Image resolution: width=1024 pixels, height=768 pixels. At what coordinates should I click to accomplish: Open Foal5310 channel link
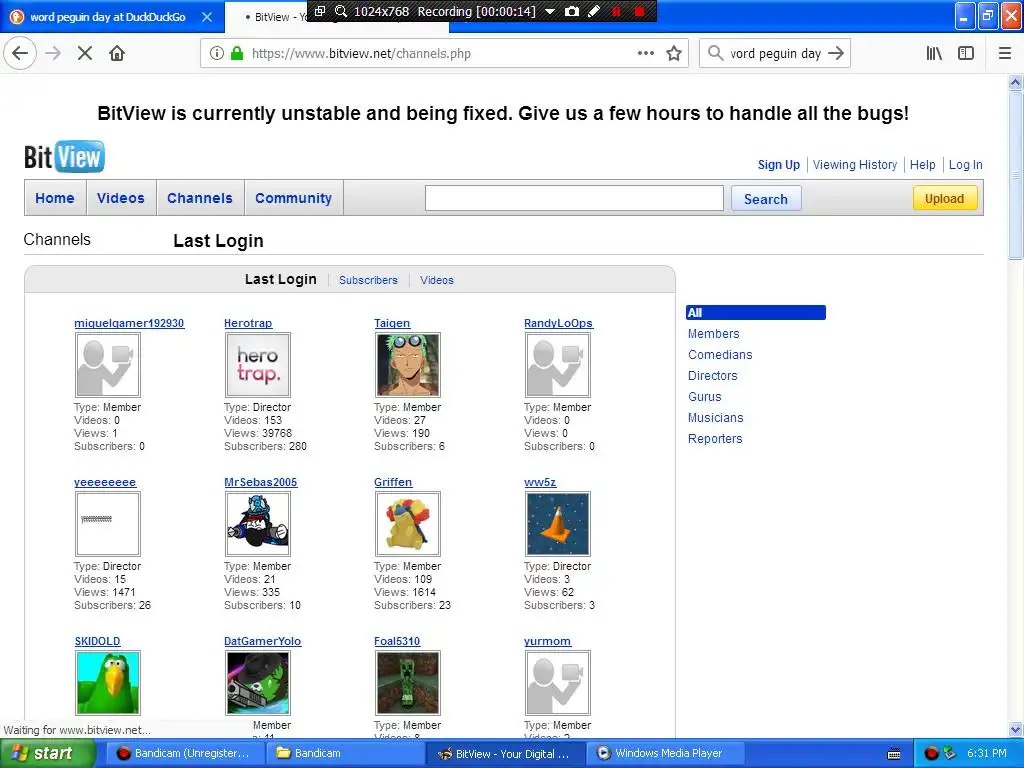click(x=397, y=641)
